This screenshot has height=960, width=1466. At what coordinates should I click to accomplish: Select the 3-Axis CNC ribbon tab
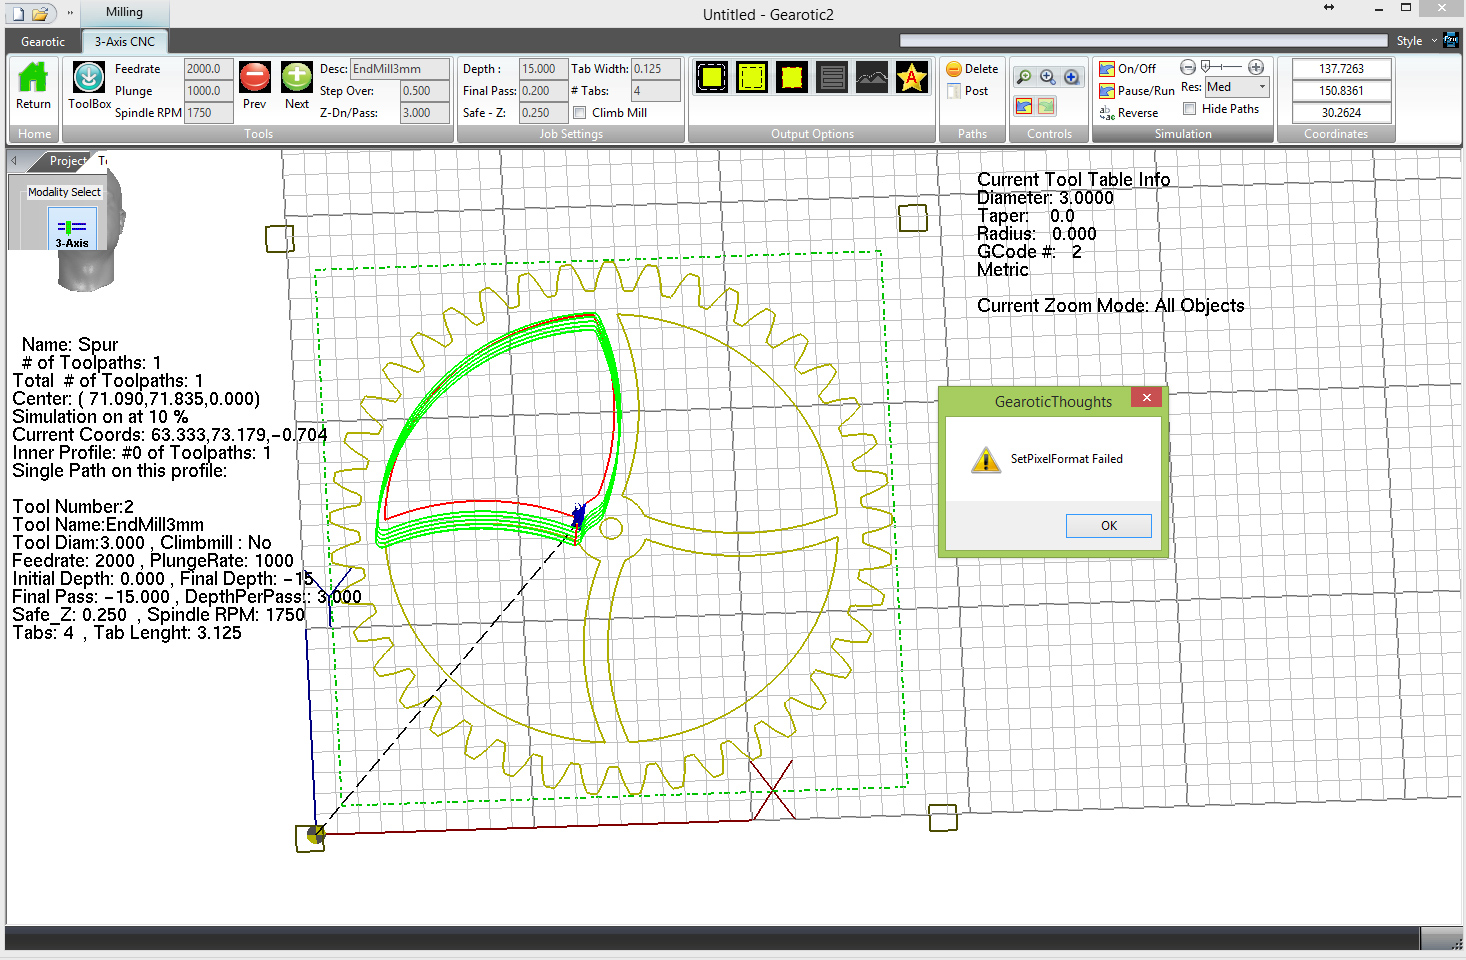pos(125,42)
